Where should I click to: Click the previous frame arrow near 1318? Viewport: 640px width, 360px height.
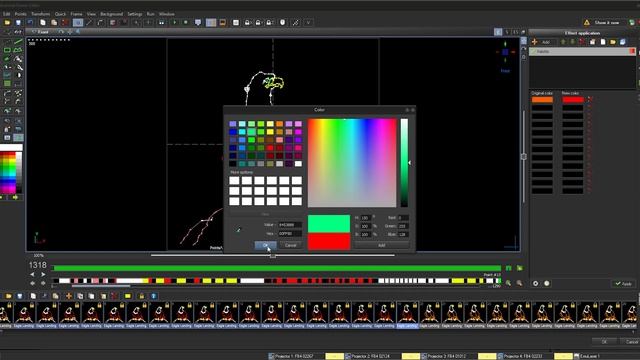pyautogui.click(x=33, y=275)
